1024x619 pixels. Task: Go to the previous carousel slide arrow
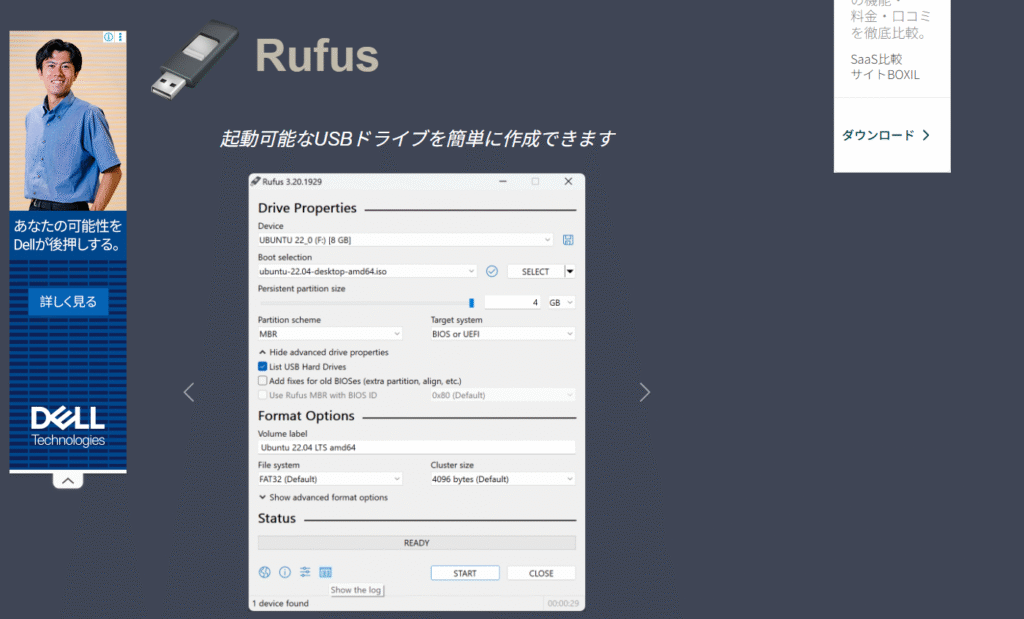tap(189, 393)
